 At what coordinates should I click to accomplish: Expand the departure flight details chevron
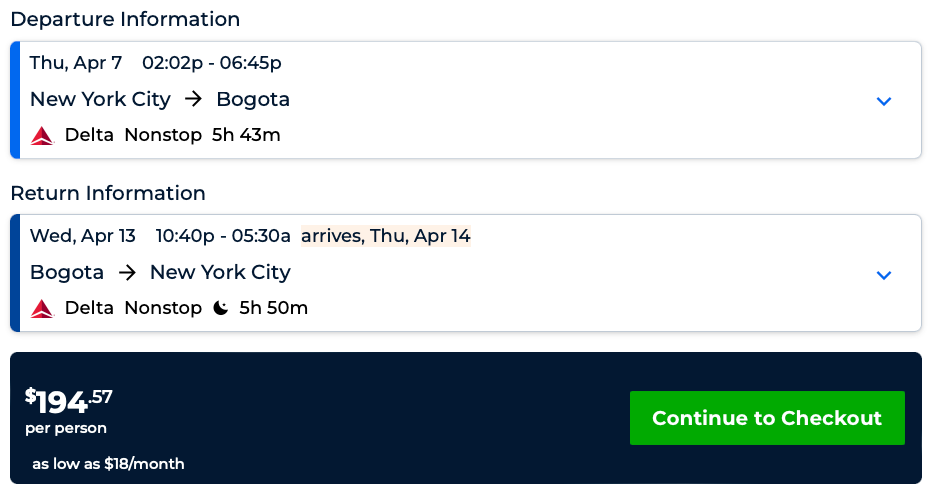click(883, 101)
